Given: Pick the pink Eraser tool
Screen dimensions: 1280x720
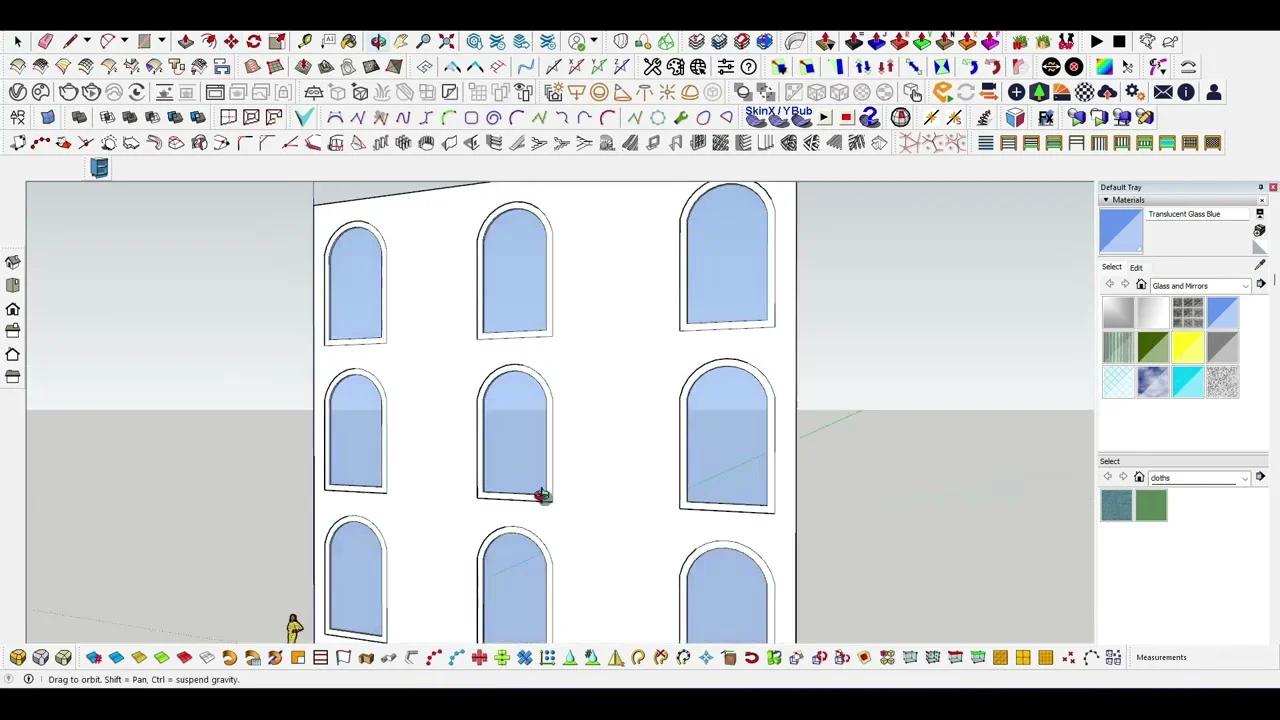Looking at the screenshot, I should tap(46, 41).
